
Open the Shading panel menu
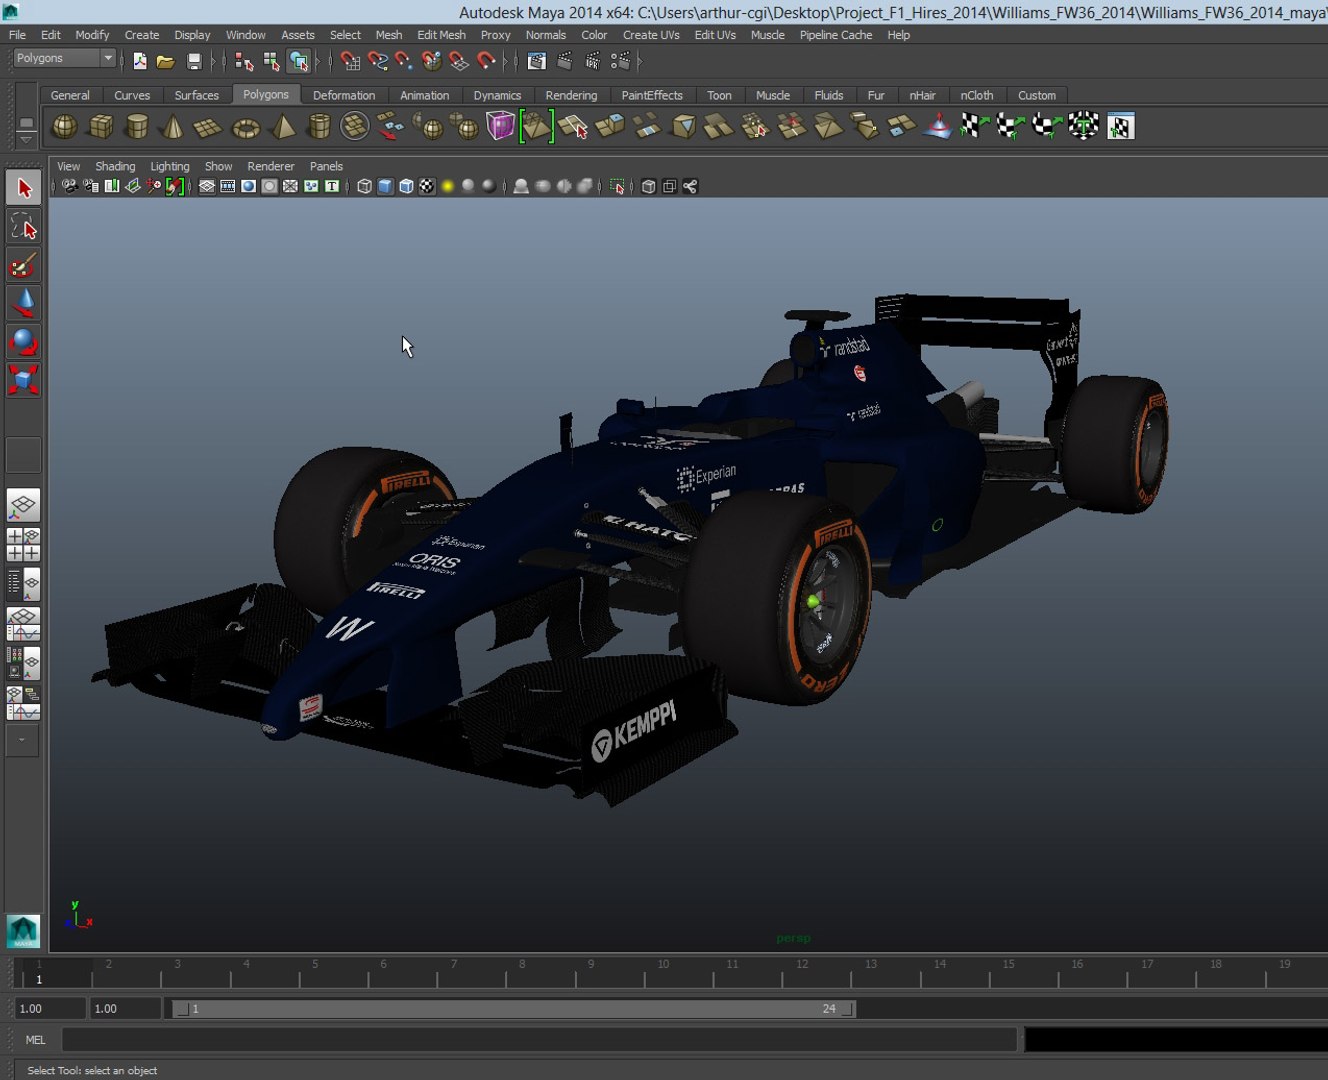click(115, 166)
